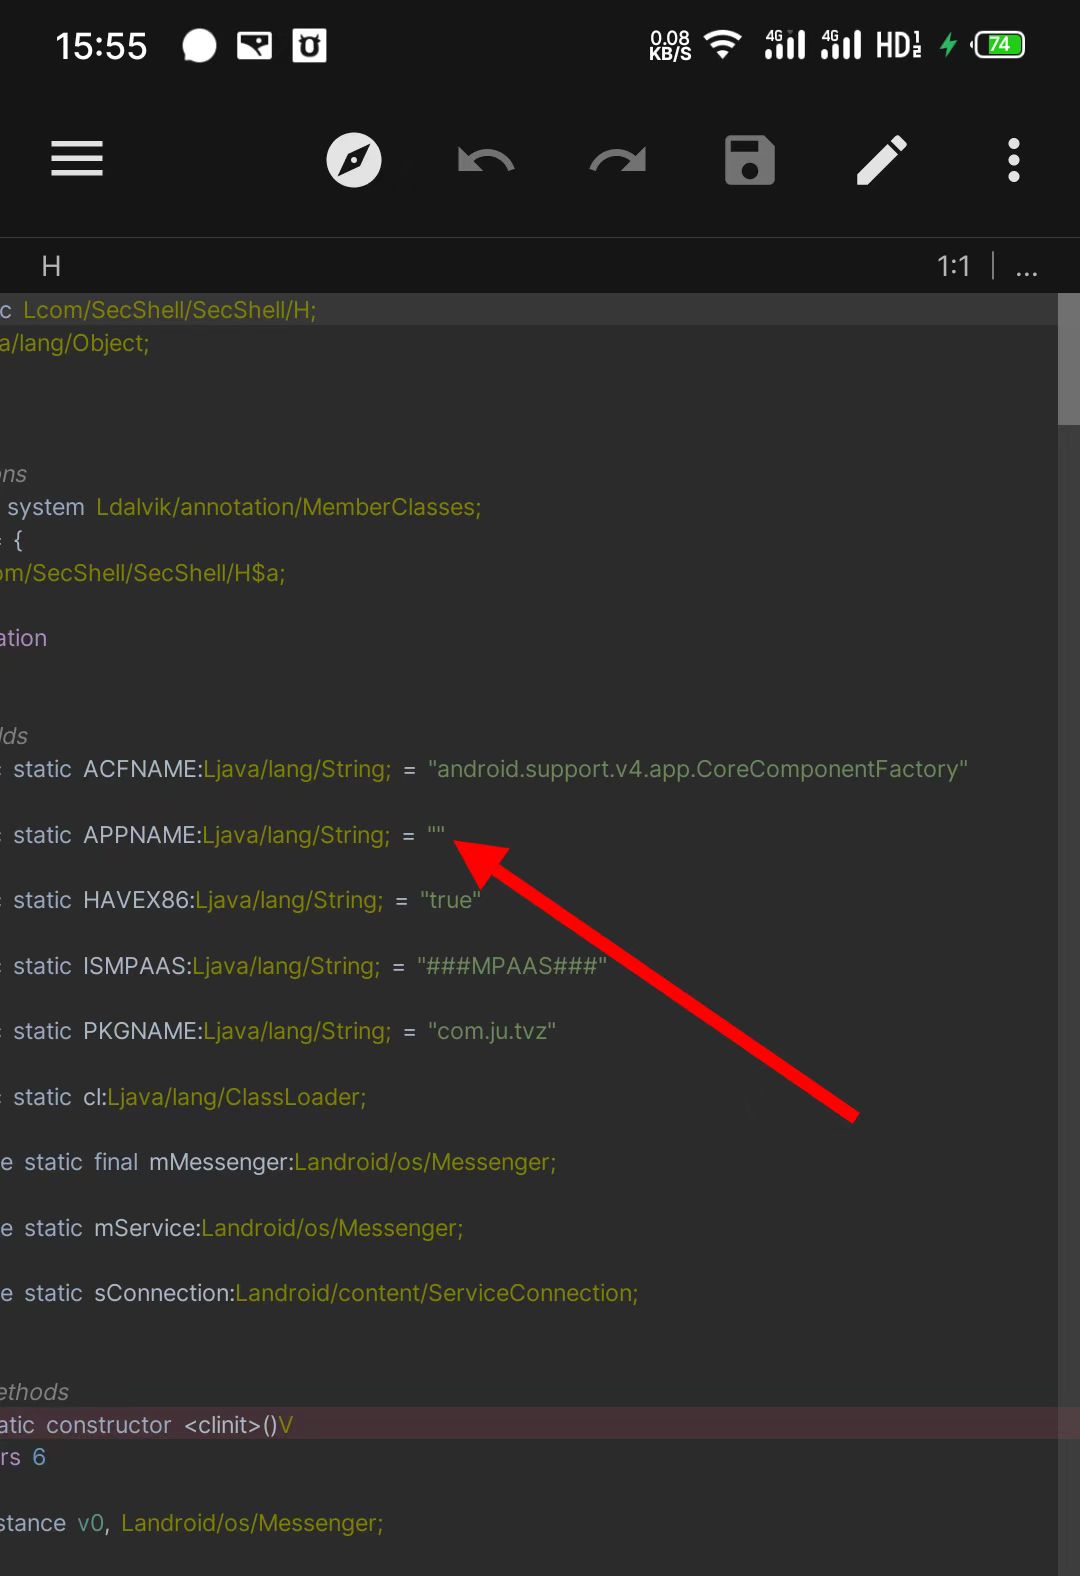Tap the ellipsis beside the line indicator
The width and height of the screenshot is (1080, 1576).
[x=1027, y=270]
